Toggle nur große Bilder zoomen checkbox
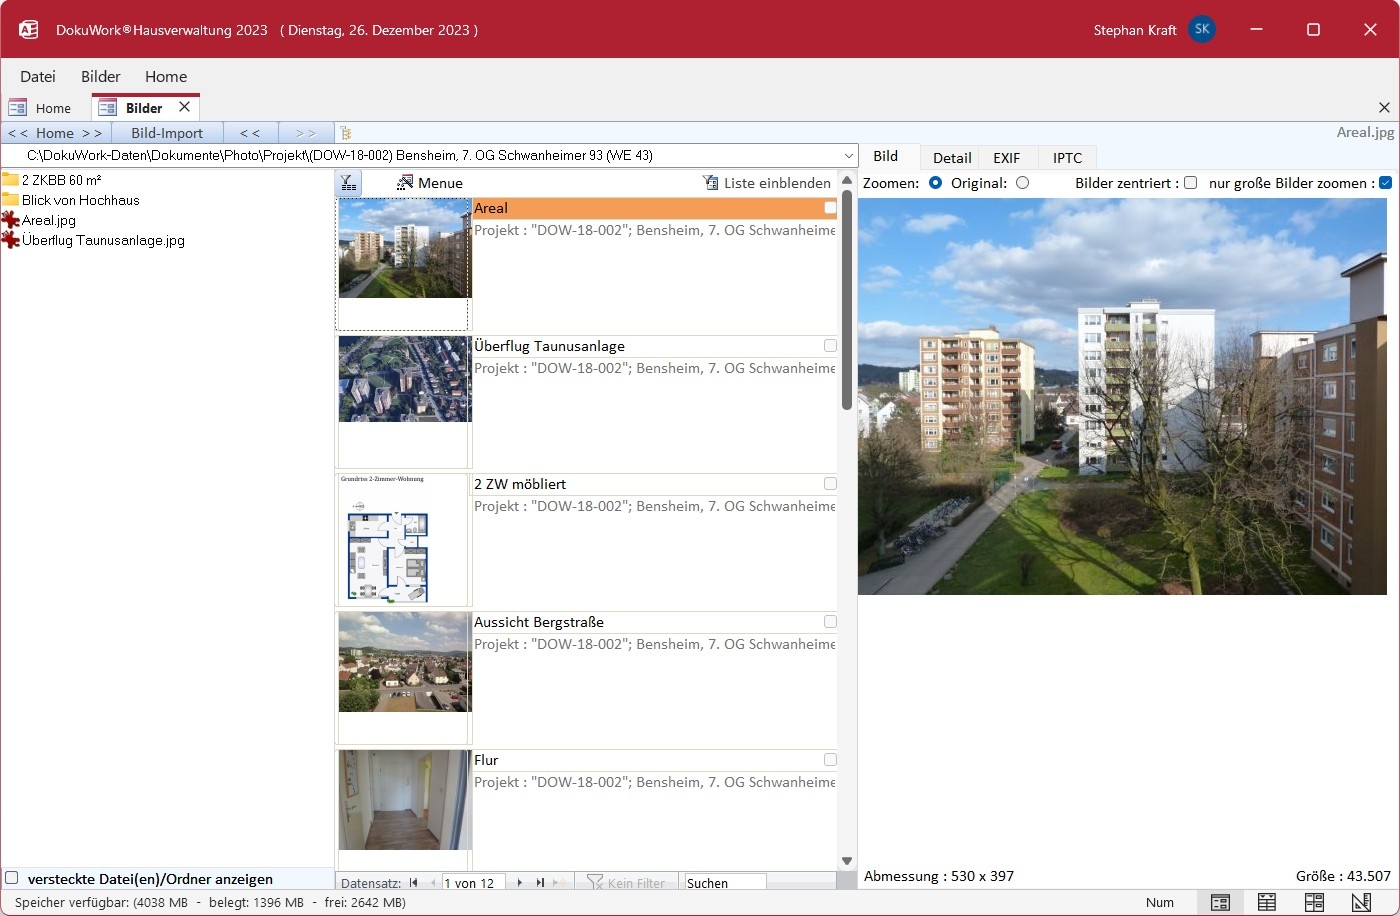Viewport: 1400px width, 916px height. [1385, 183]
